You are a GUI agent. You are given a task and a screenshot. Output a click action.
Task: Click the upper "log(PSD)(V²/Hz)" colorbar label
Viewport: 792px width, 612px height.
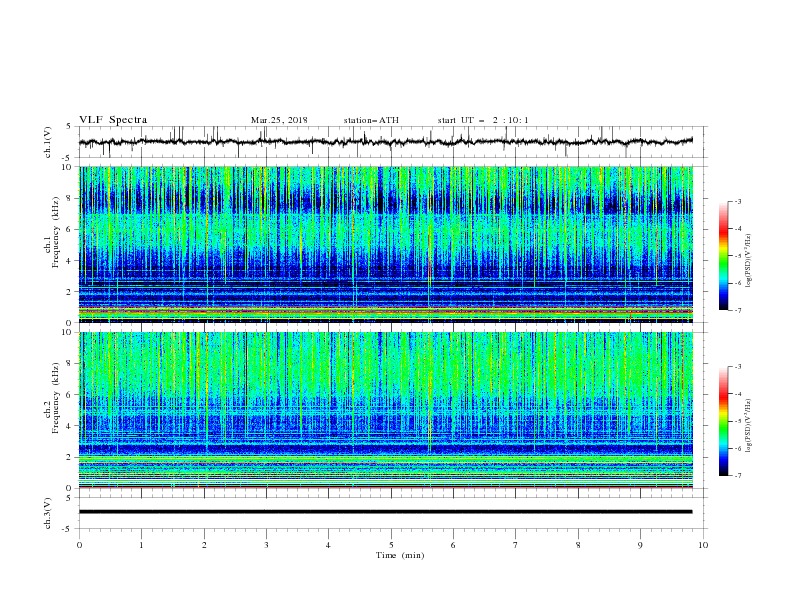[749, 261]
